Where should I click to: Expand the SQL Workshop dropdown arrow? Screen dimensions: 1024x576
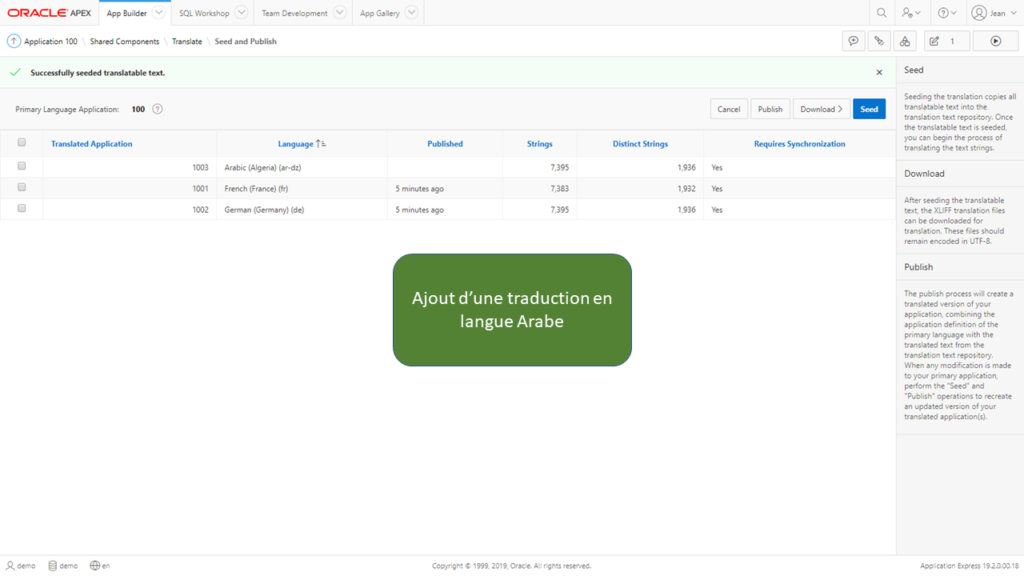point(241,12)
